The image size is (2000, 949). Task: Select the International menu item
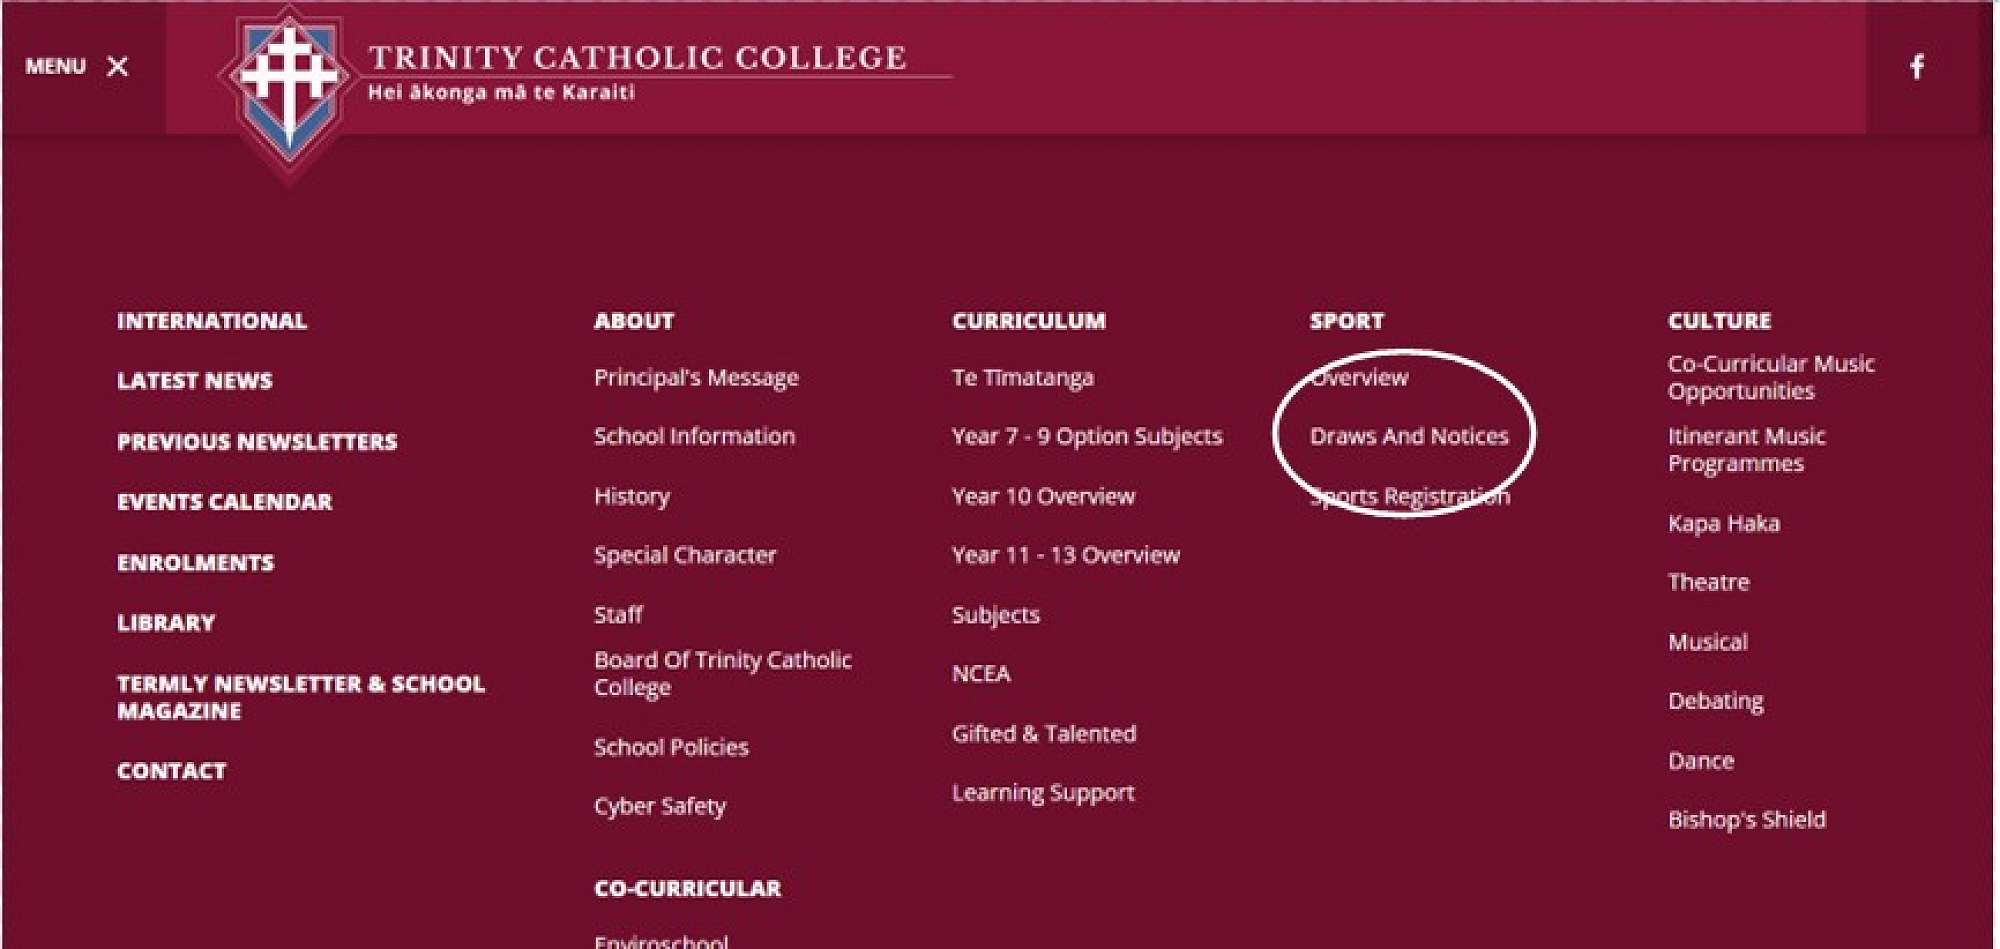[x=212, y=321]
